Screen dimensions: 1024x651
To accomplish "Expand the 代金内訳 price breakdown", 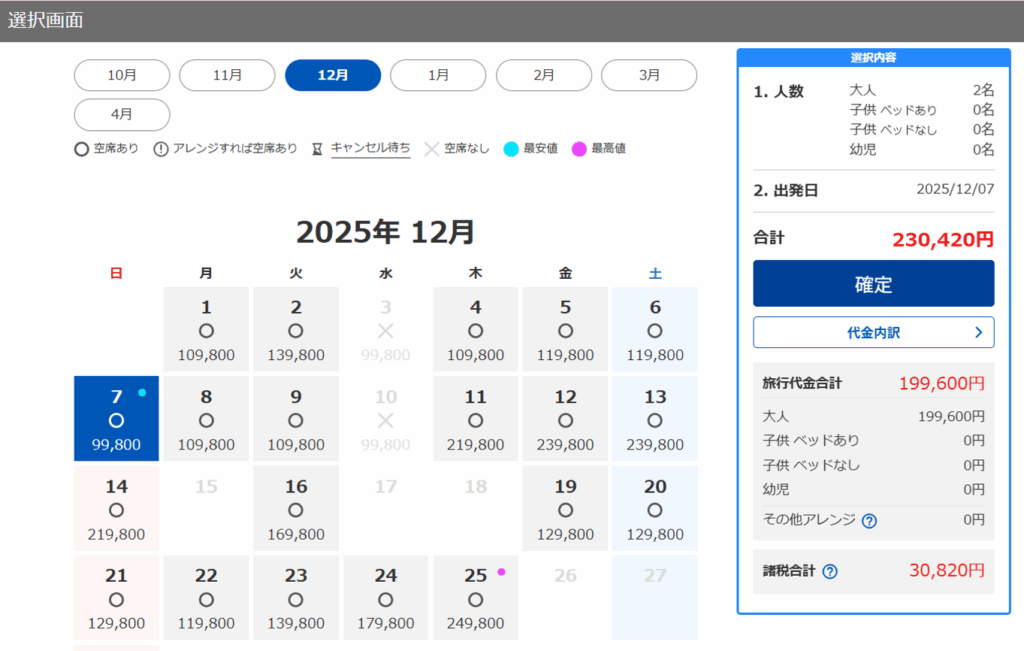I will (x=873, y=332).
